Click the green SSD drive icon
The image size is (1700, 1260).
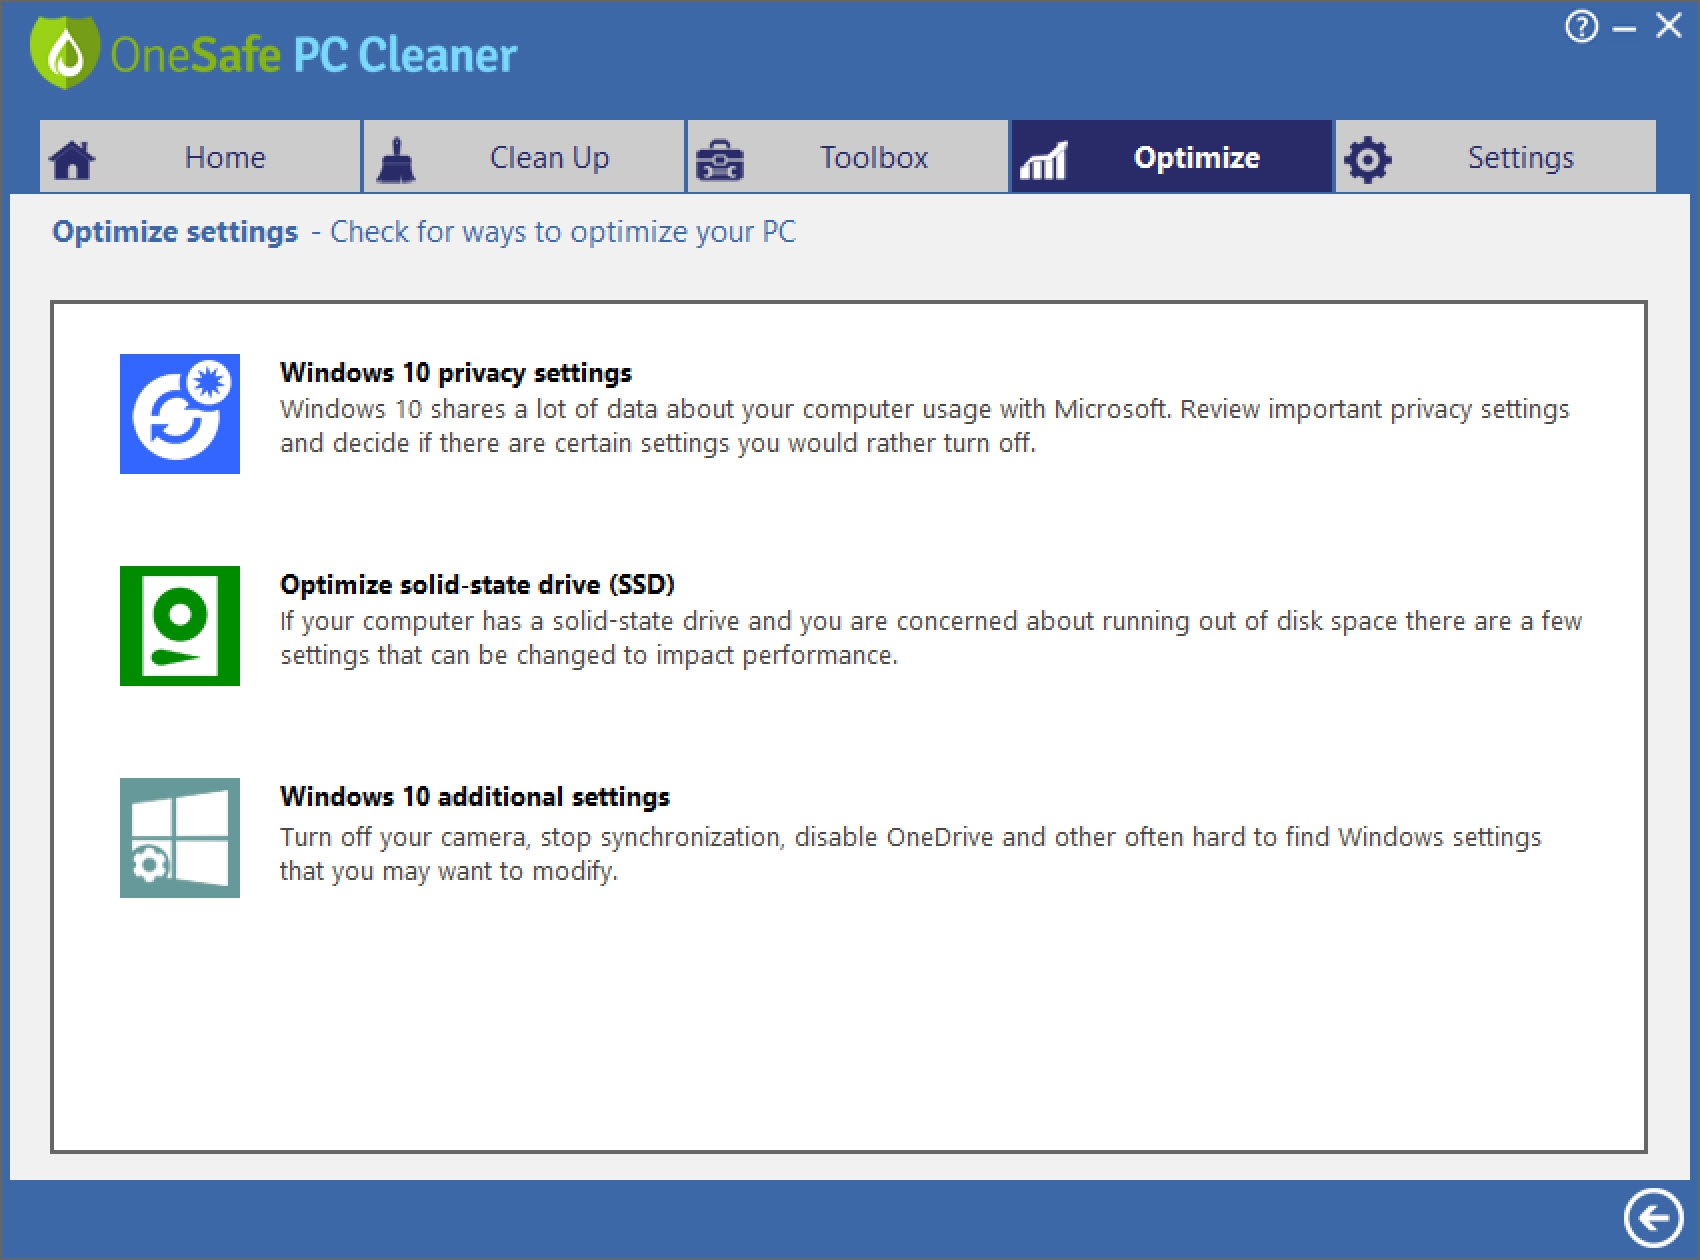pyautogui.click(x=180, y=626)
